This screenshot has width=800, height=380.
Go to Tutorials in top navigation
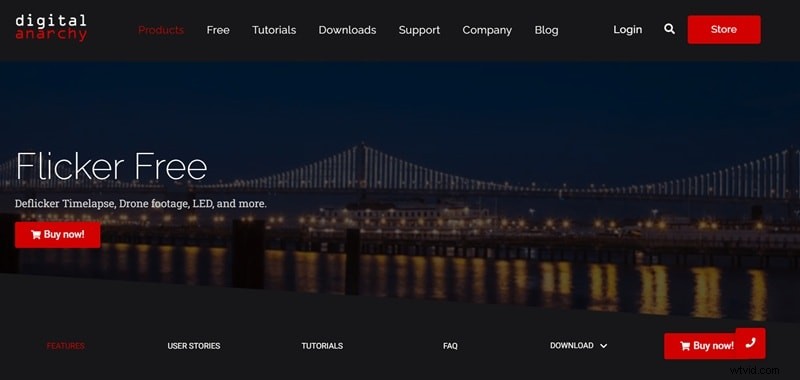coord(274,30)
